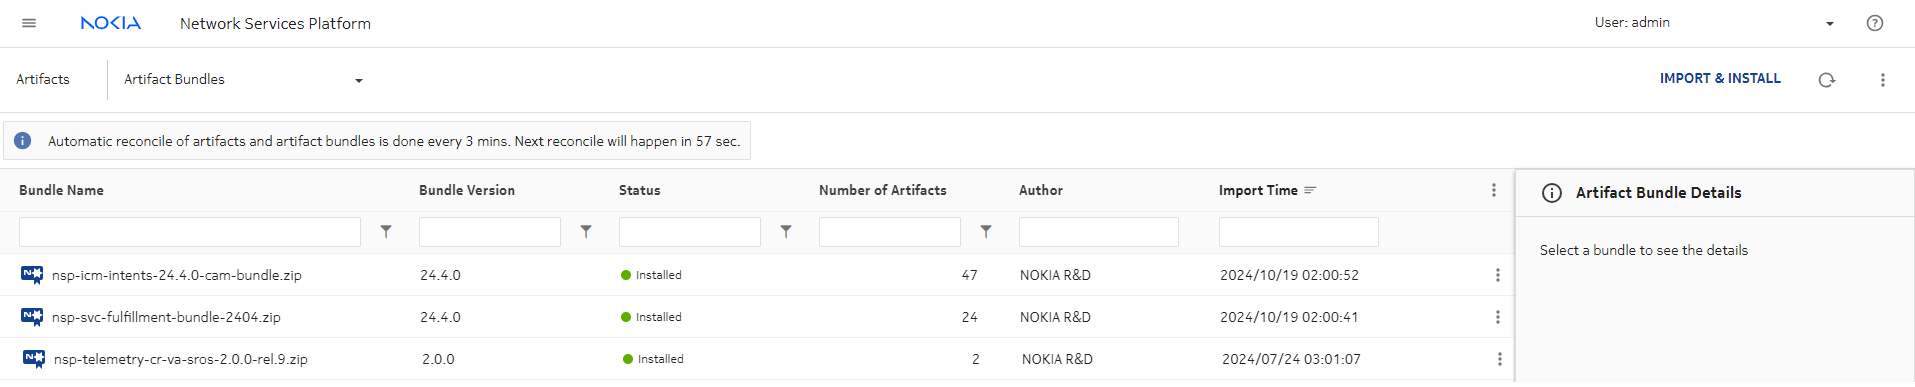The image size is (1915, 387).
Task: Open the Bundle Name filter options
Action: (x=386, y=231)
